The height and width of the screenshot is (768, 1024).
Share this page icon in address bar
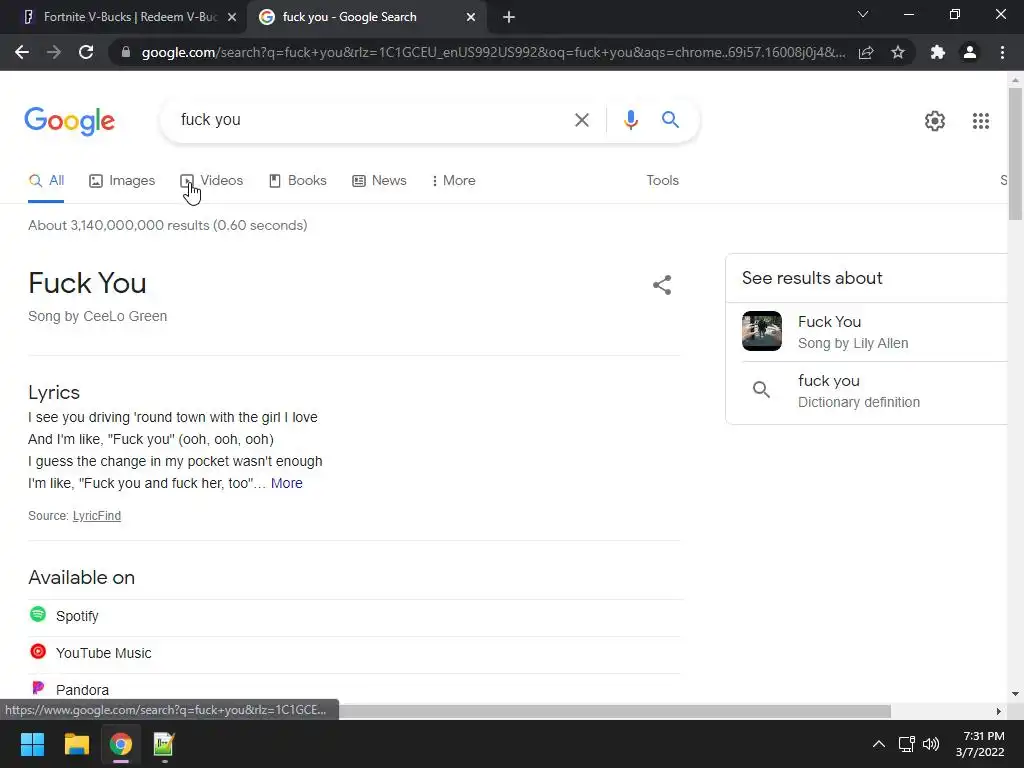[866, 52]
